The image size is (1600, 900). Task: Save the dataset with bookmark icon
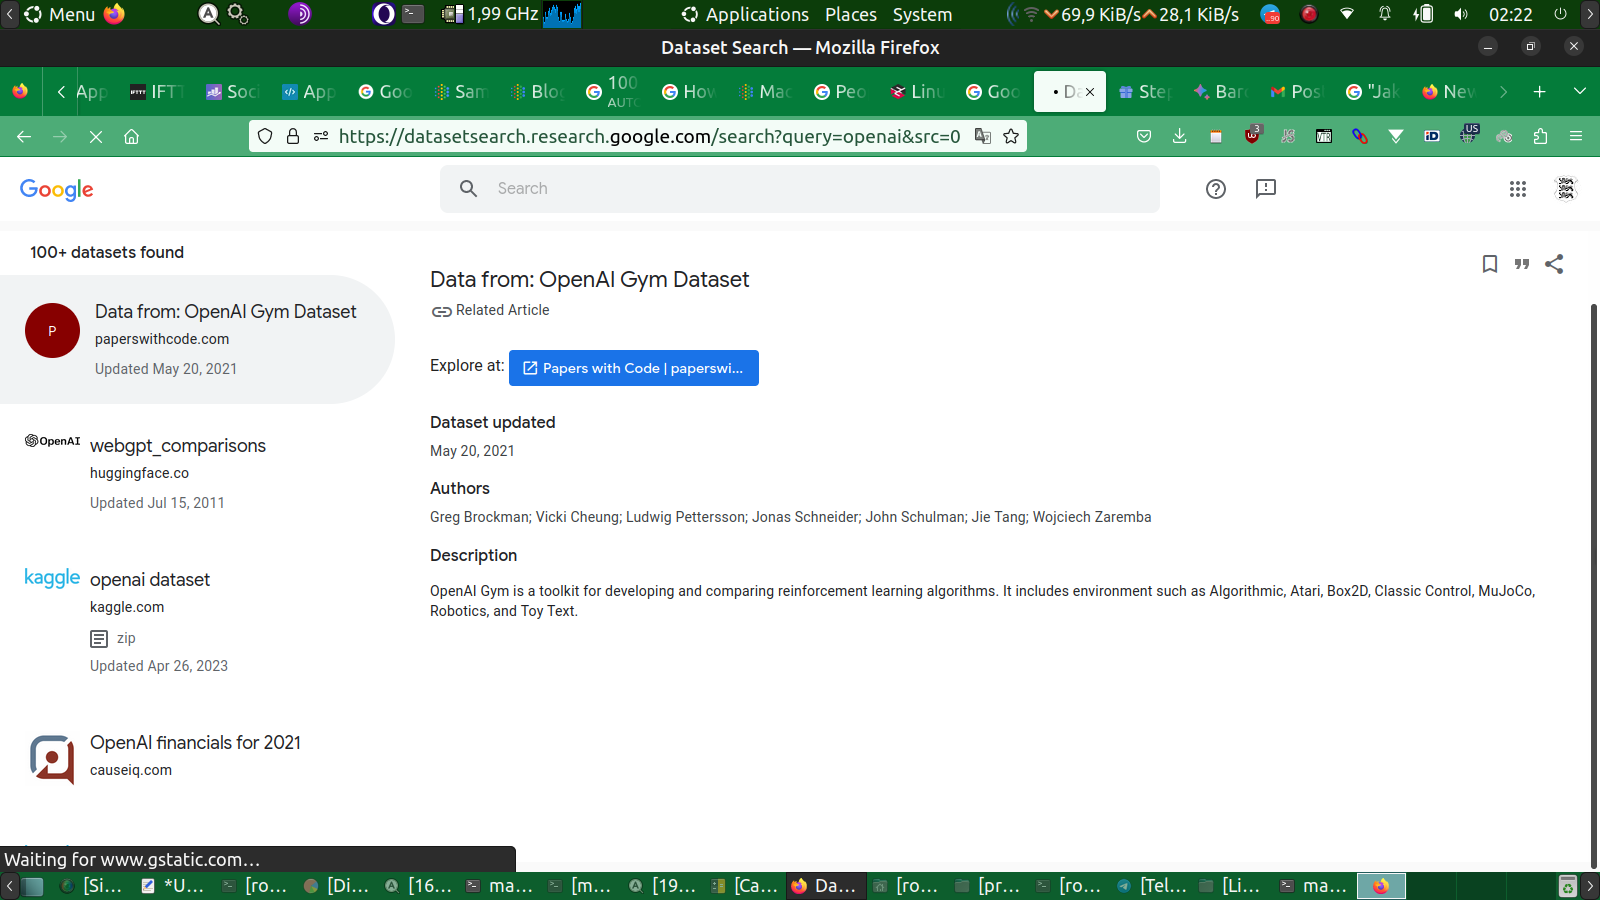click(1490, 264)
